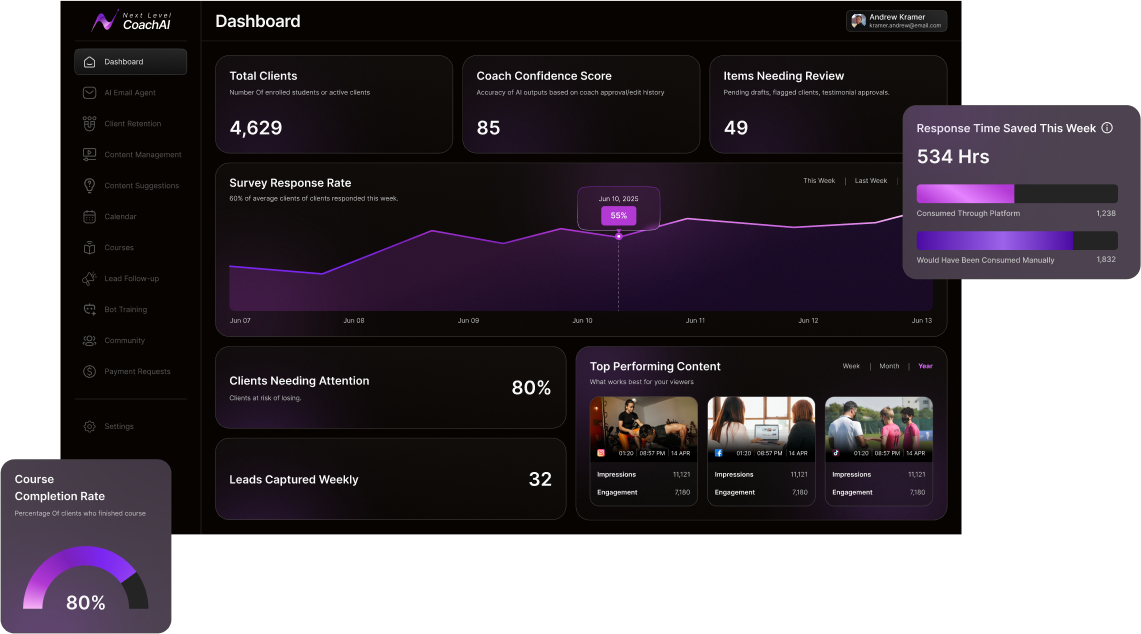The height and width of the screenshot is (634, 1141).
Task: Click the Content Suggestions lightbulb icon
Action: coord(89,186)
